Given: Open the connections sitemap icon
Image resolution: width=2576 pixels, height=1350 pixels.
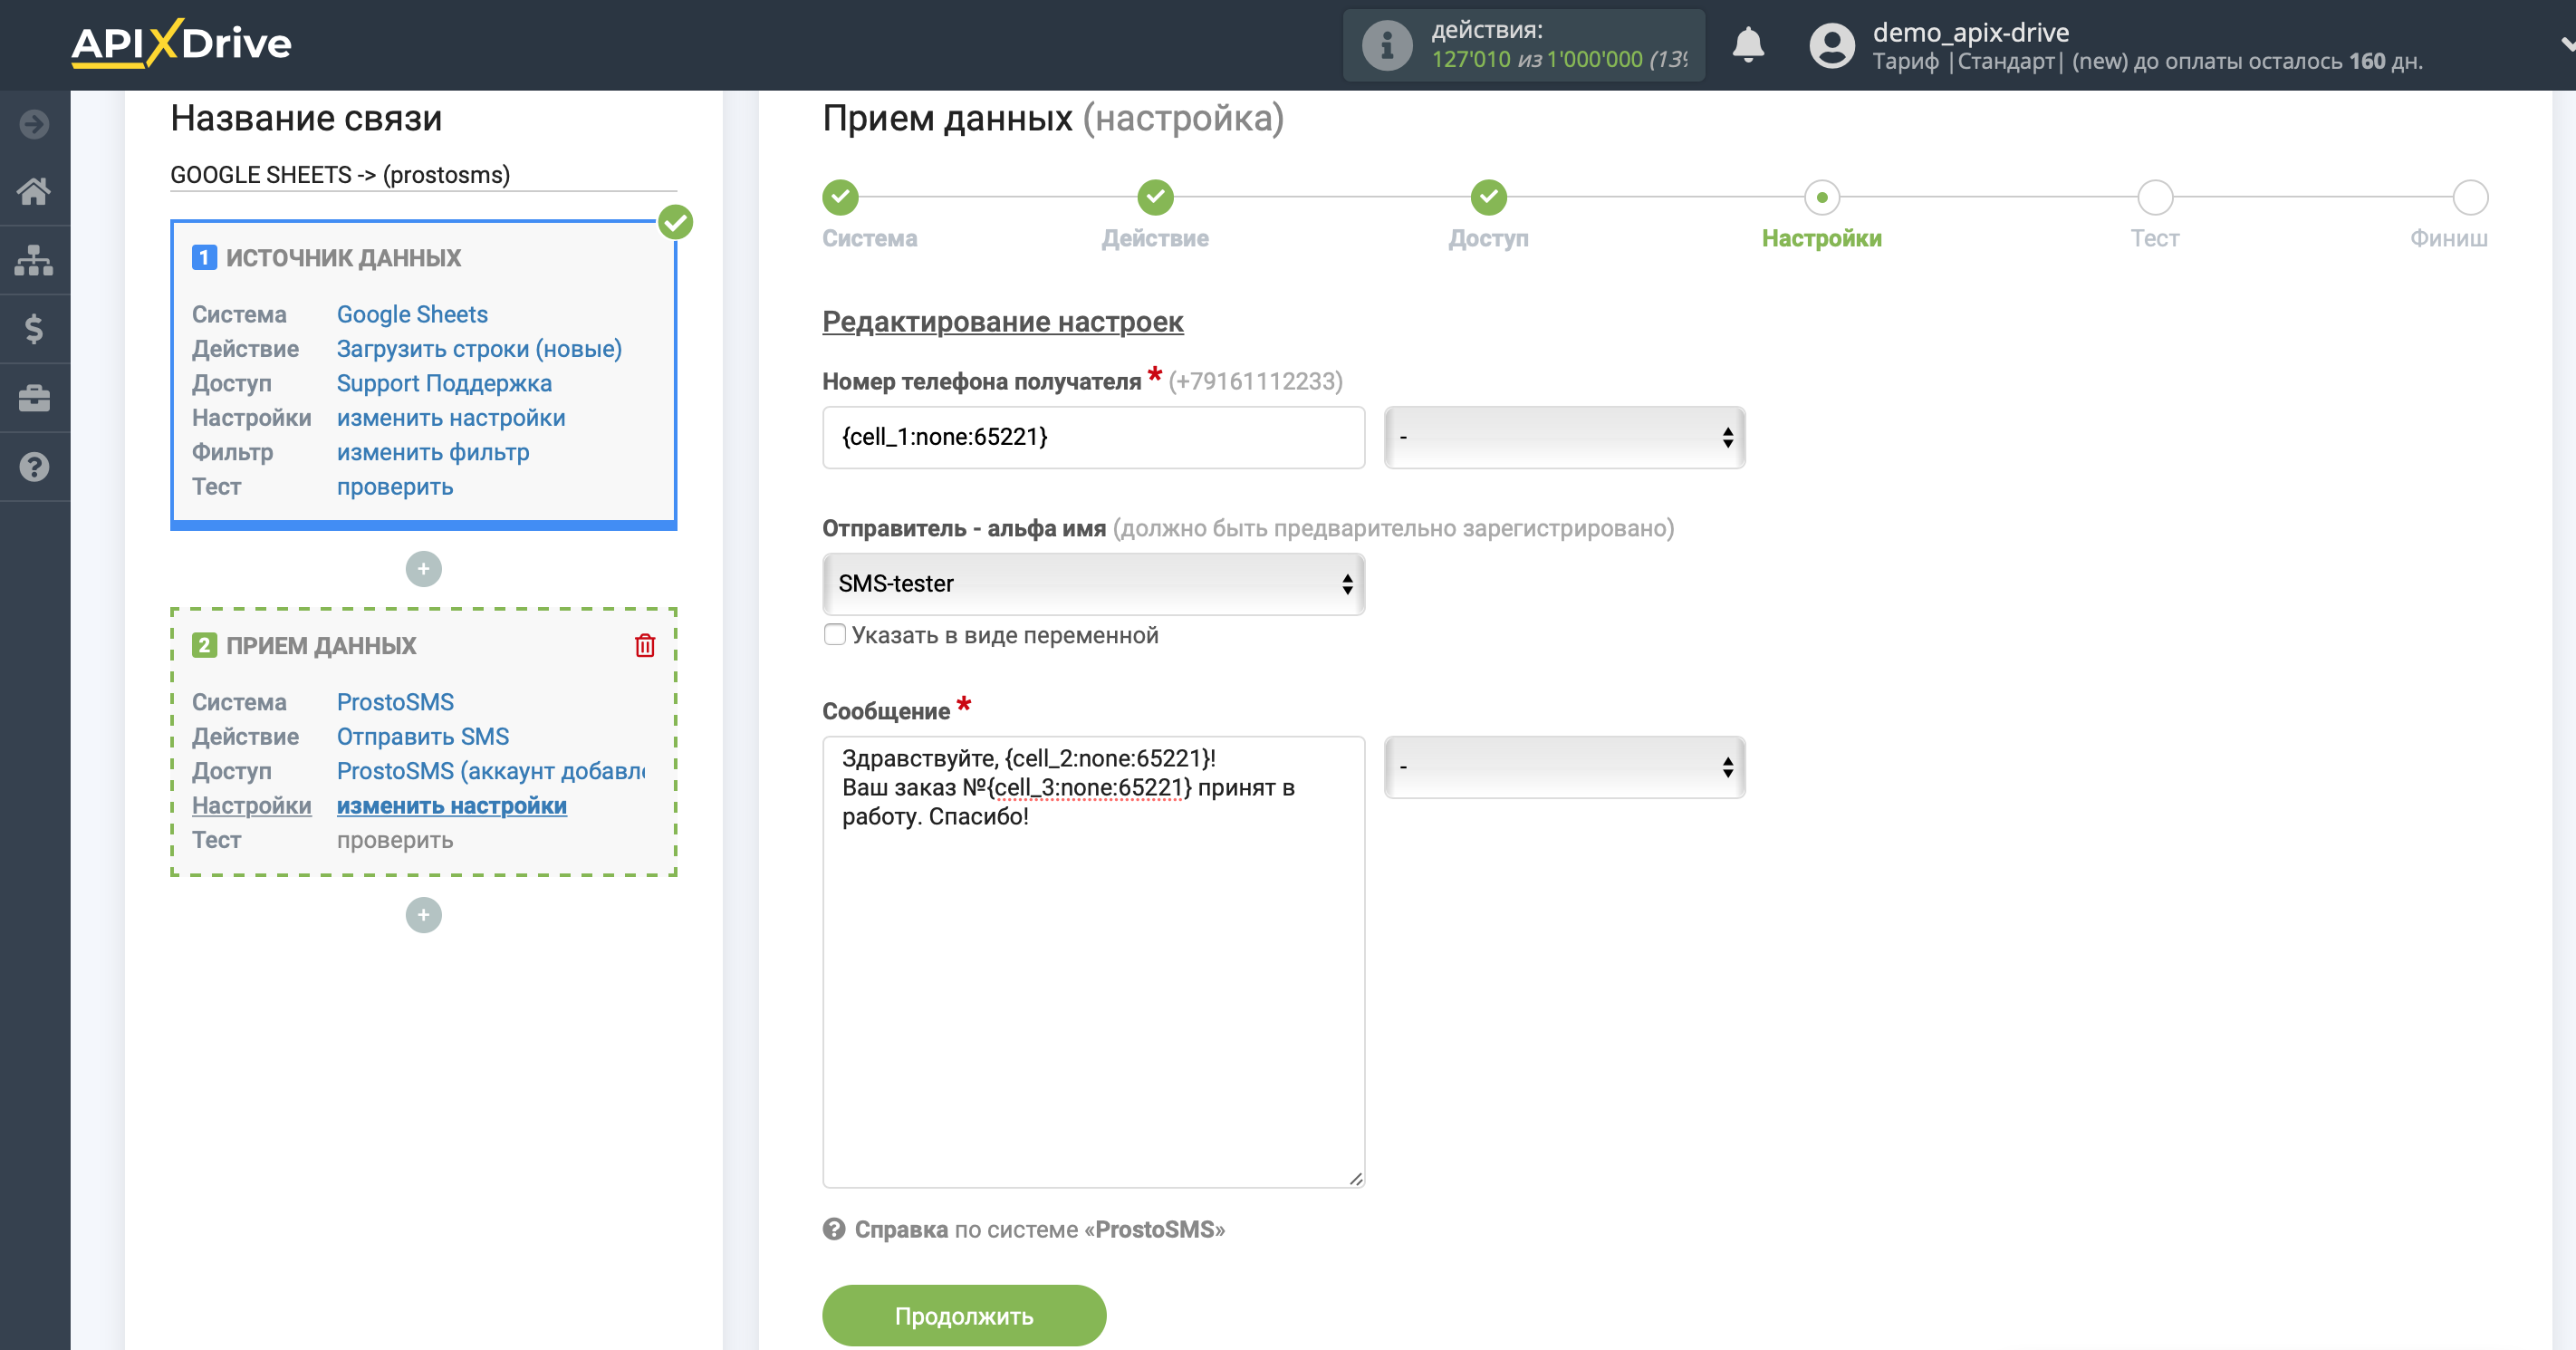Looking at the screenshot, I should tap(34, 260).
